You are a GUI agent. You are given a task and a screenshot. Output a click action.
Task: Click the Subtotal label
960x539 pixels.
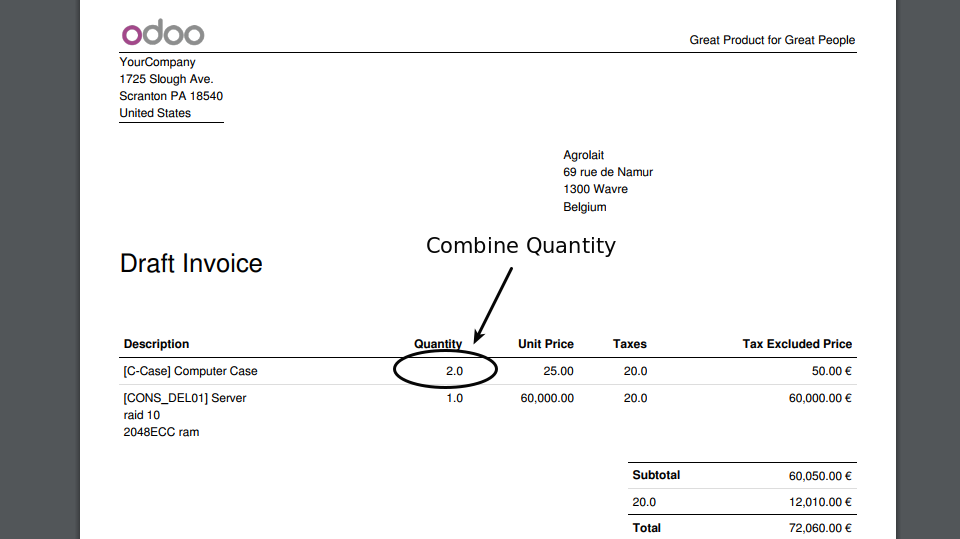656,475
